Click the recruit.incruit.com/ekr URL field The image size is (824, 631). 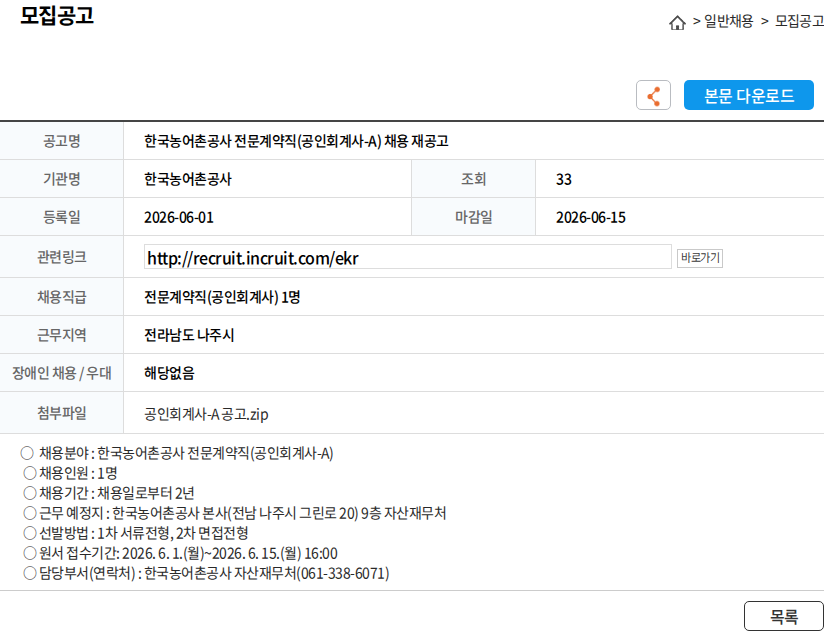pos(407,256)
